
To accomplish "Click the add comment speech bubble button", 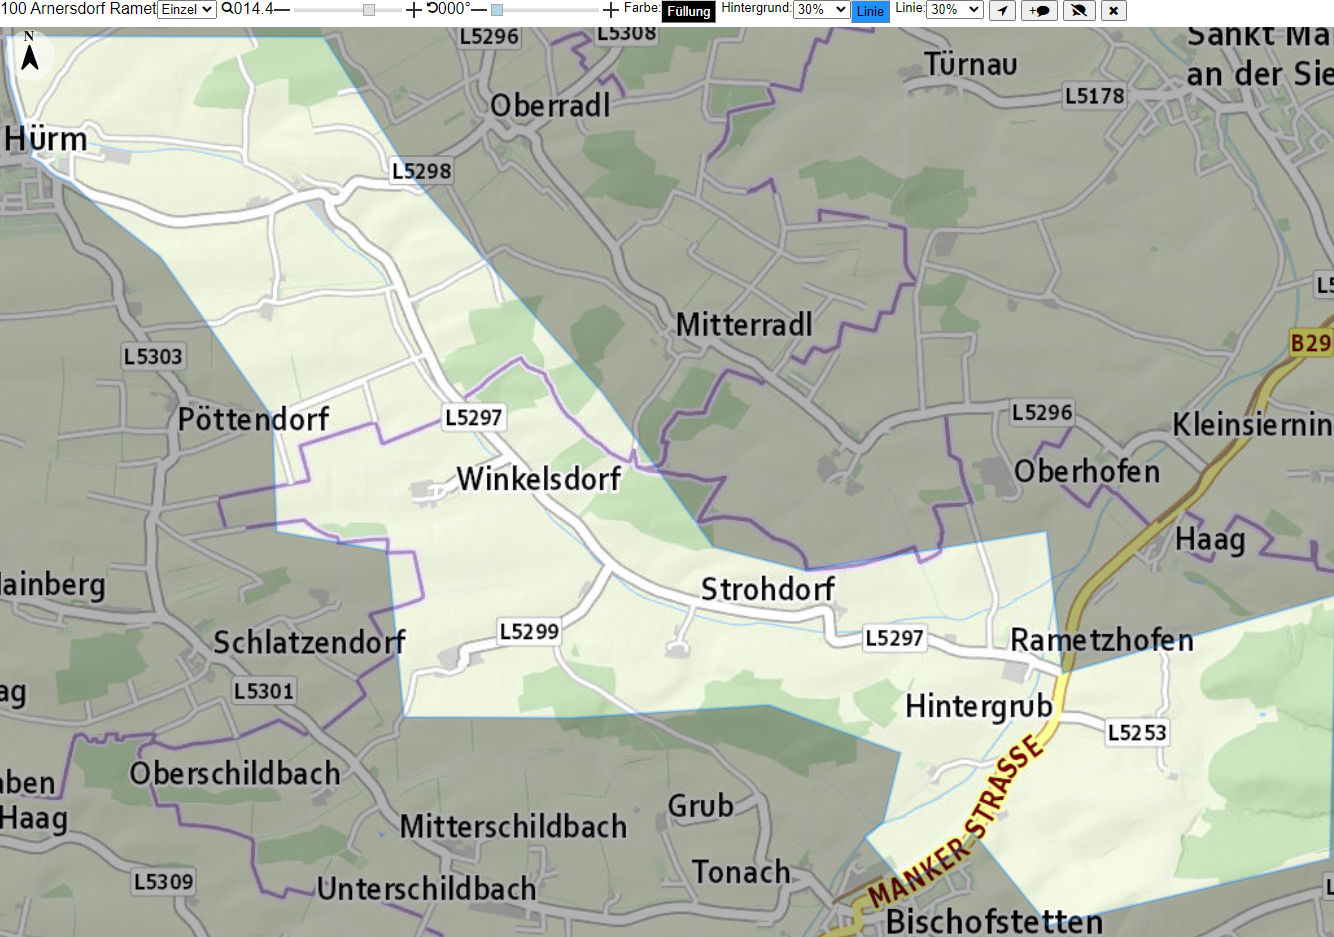I will point(1039,10).
